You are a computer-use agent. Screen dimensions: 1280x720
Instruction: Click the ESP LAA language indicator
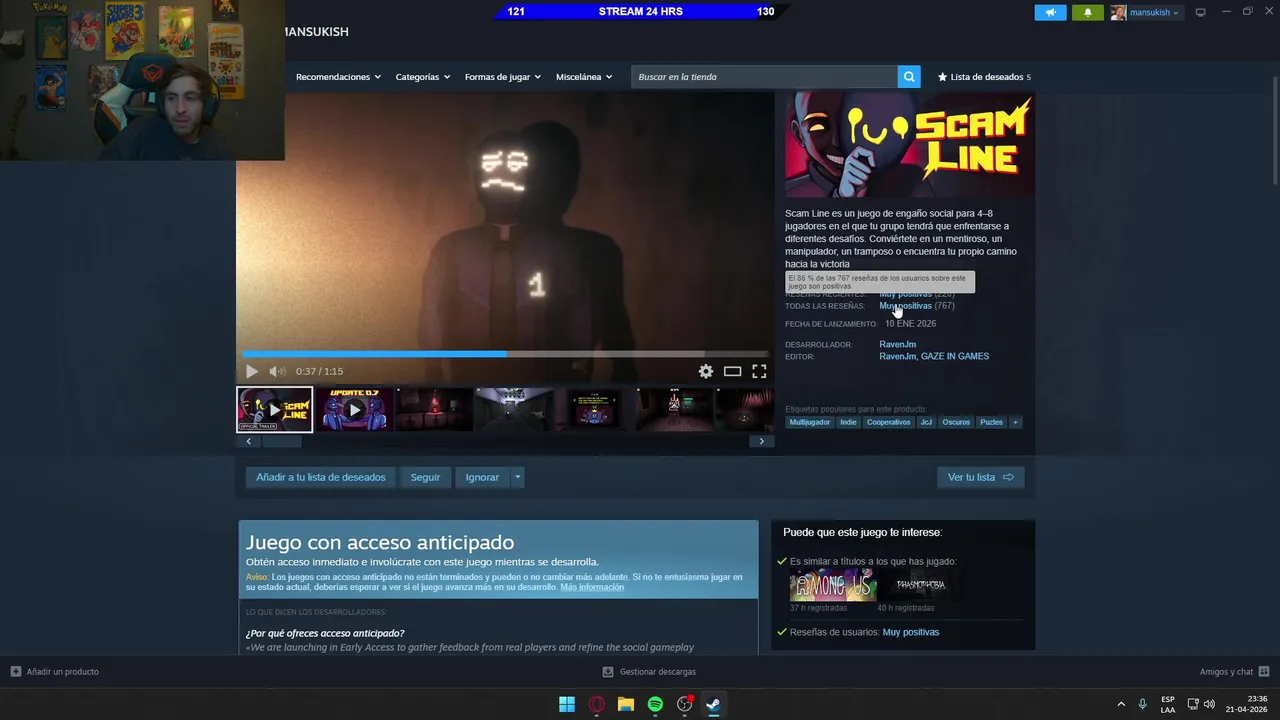1168,704
